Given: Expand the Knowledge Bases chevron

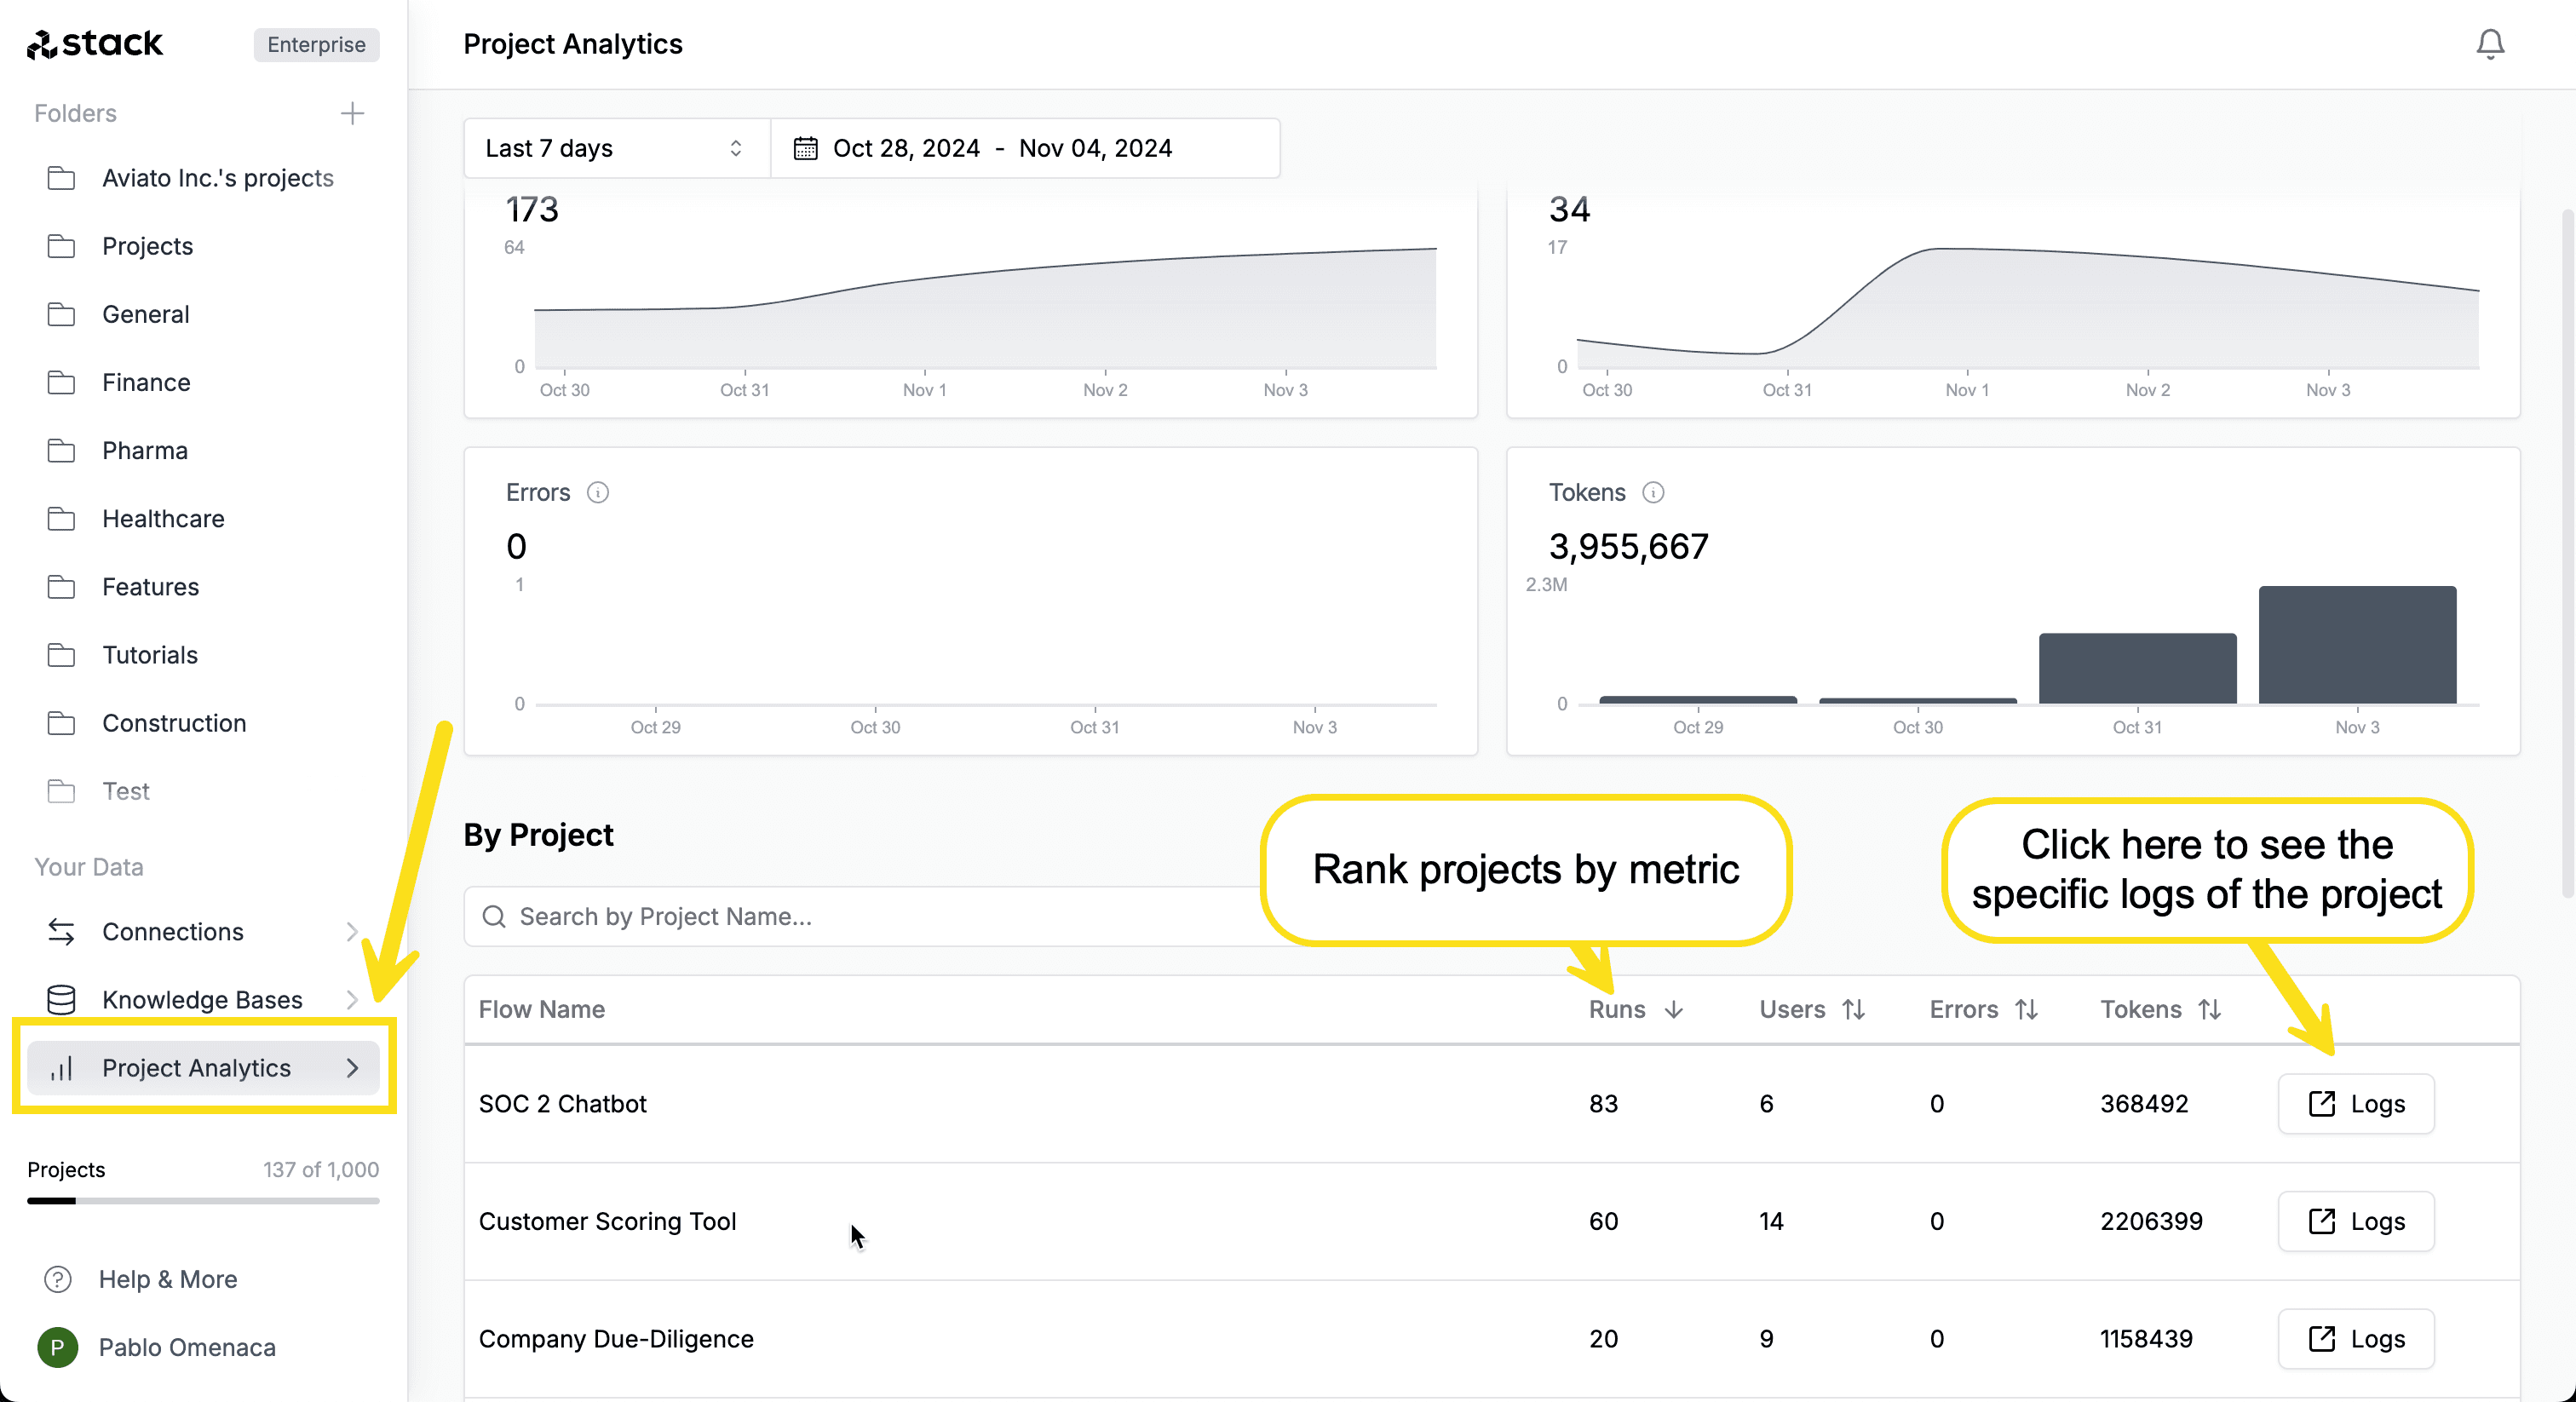Looking at the screenshot, I should coord(352,999).
